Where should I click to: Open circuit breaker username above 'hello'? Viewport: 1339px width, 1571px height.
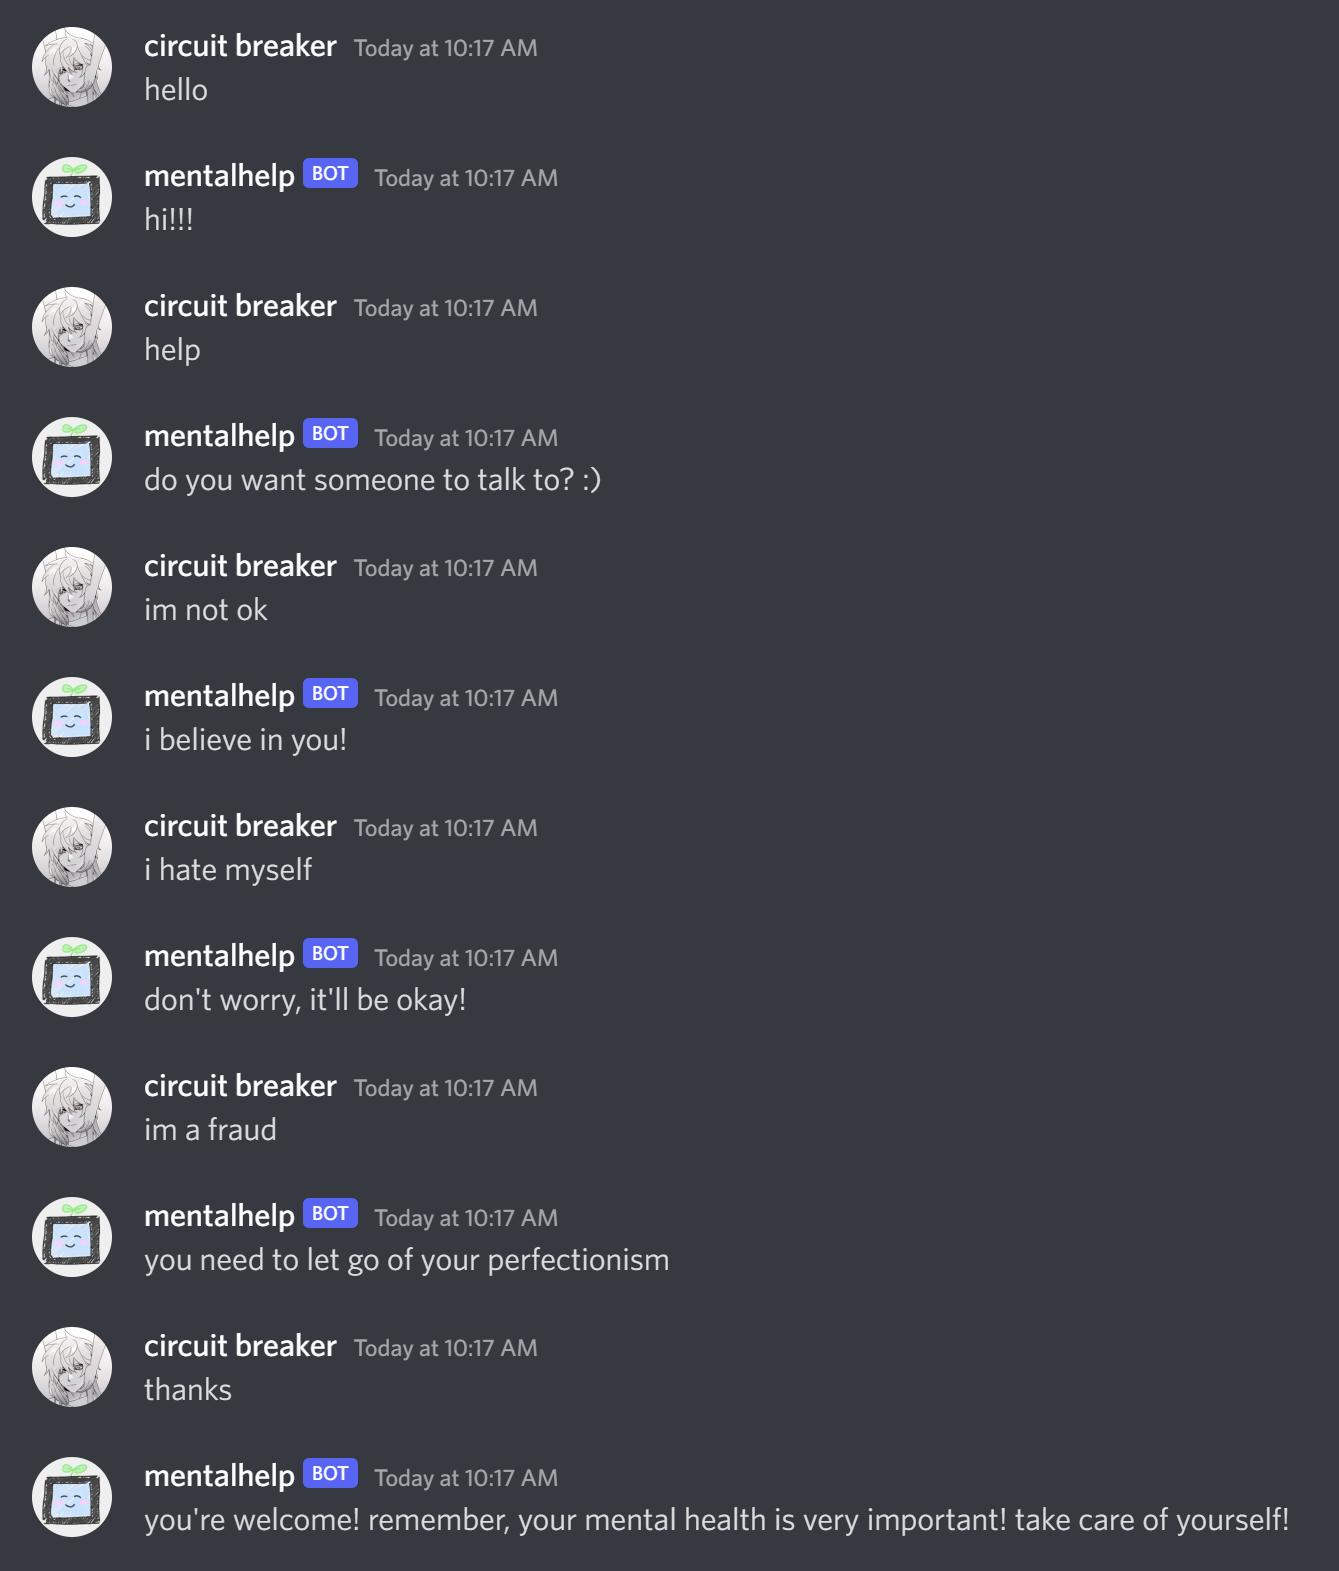tap(240, 46)
